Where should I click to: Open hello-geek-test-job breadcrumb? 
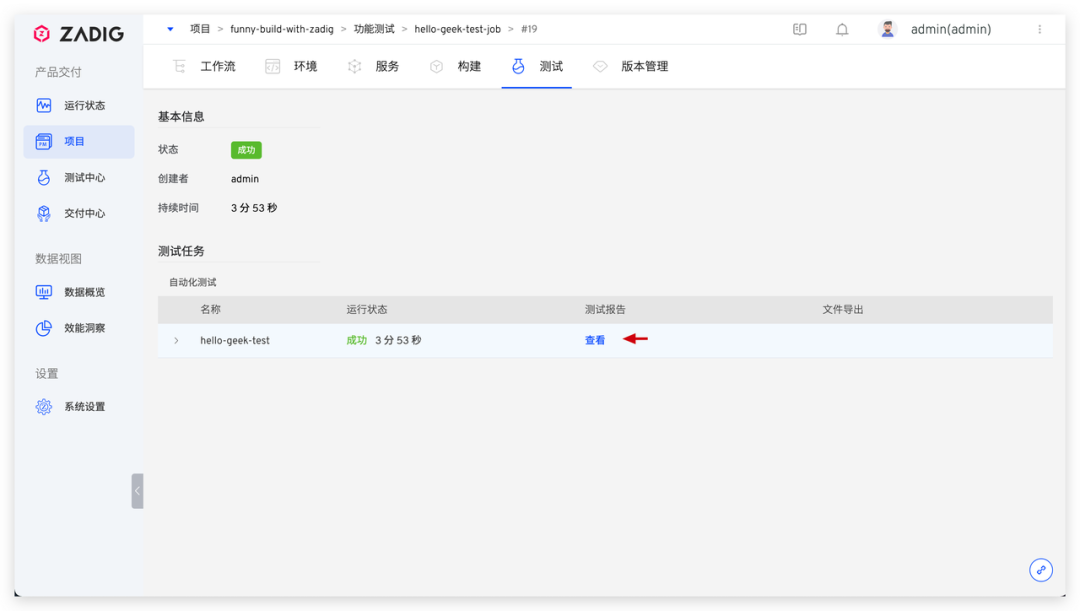pos(457,29)
